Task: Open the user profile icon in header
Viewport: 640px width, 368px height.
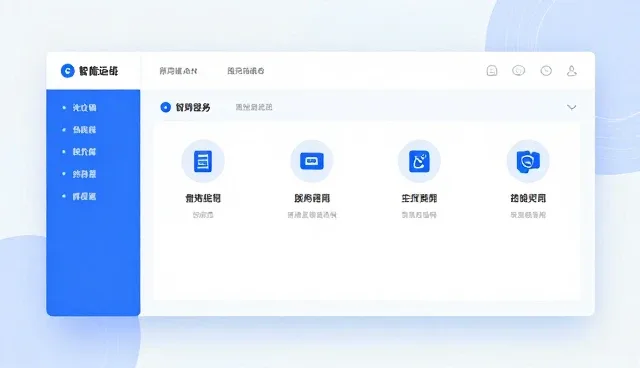Action: [571, 71]
